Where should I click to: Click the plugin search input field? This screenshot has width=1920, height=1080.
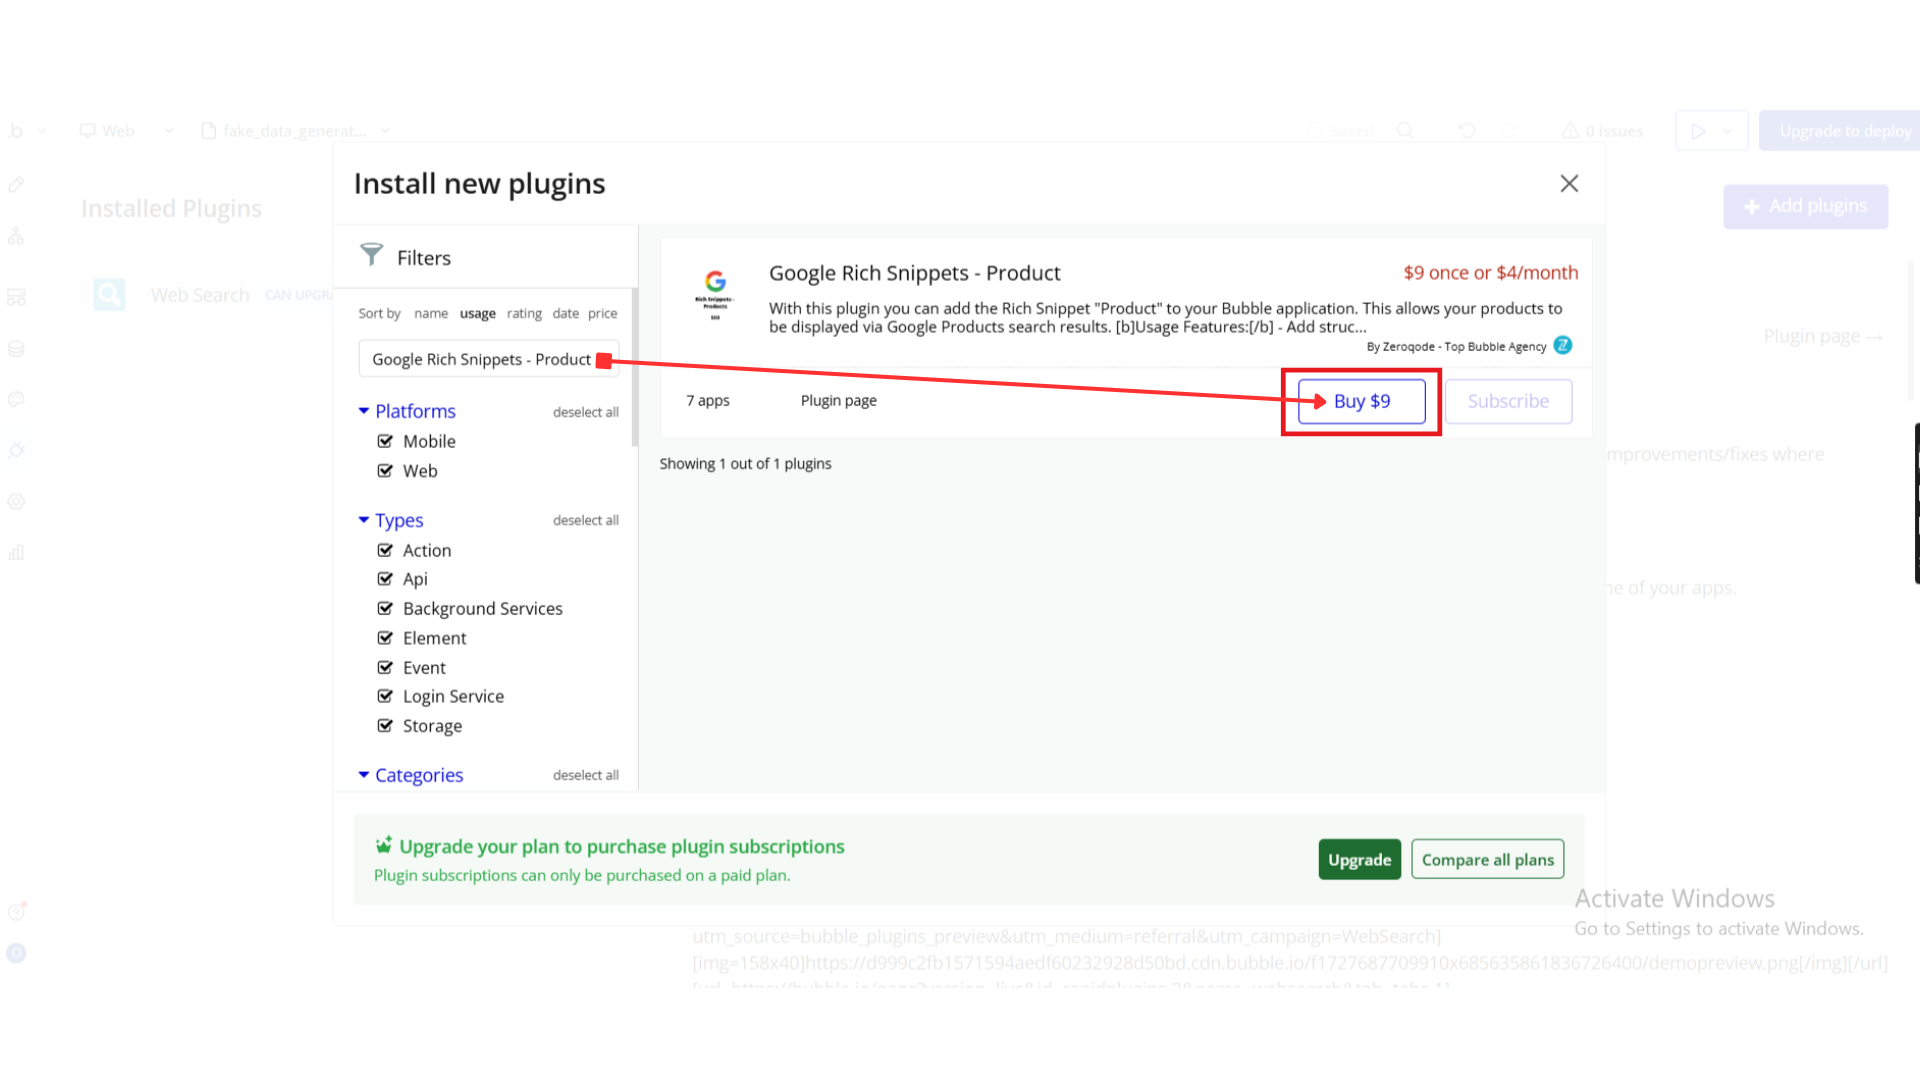[x=480, y=359]
